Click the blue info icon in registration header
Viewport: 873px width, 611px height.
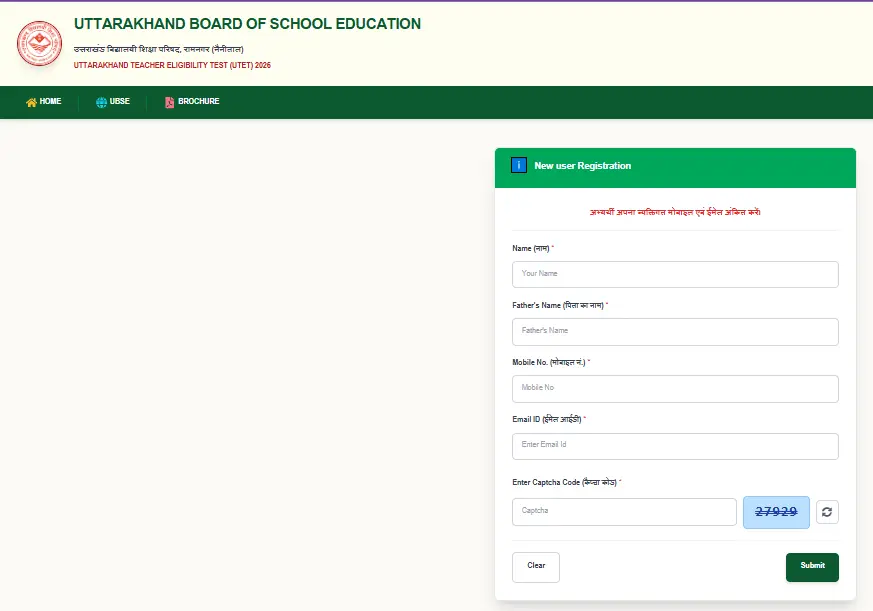click(x=518, y=165)
